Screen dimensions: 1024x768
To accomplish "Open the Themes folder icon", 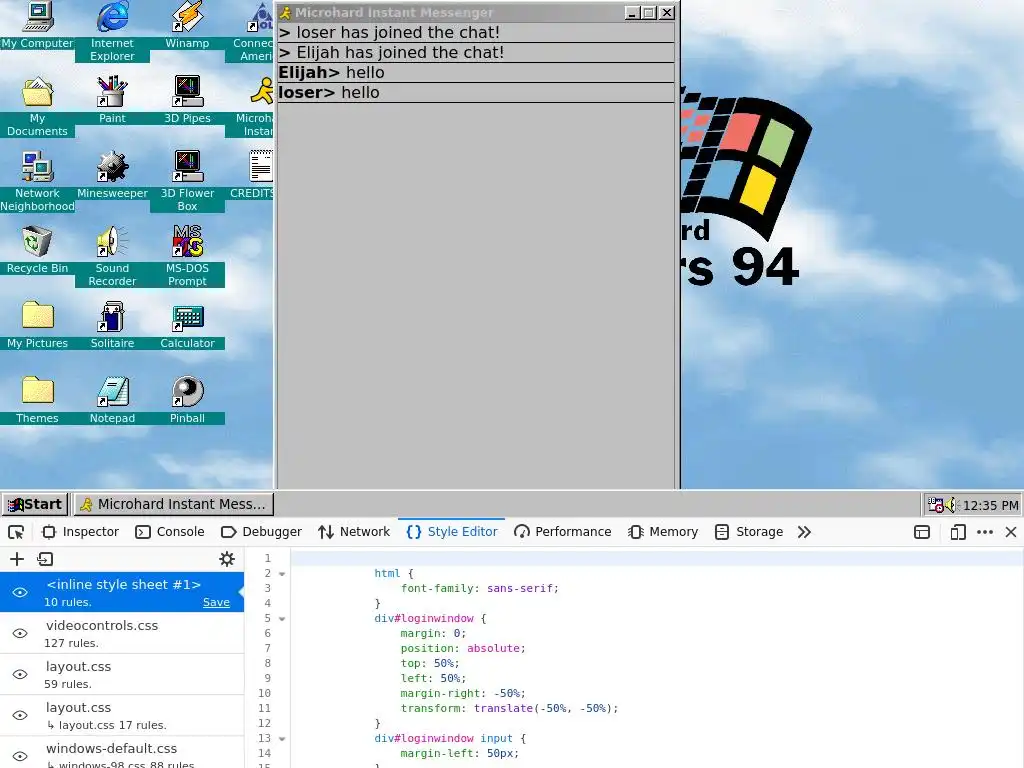I will (37, 400).
